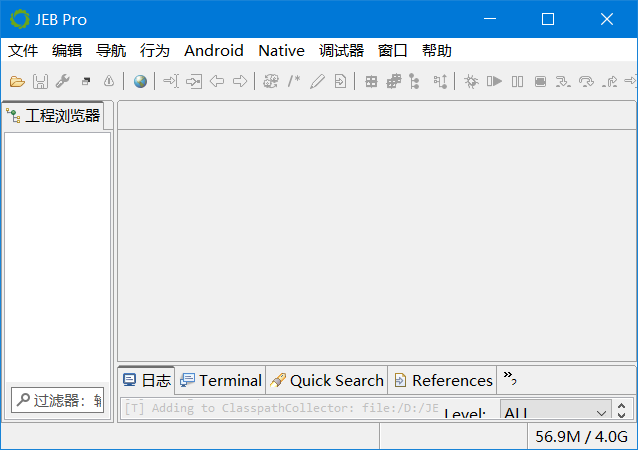
Task: Click the debugger pause icon
Action: pos(518,81)
